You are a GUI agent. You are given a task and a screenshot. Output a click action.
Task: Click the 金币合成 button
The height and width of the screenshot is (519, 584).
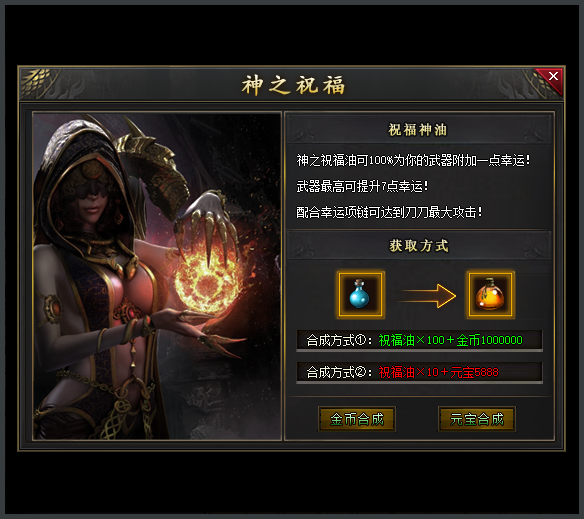pos(357,419)
